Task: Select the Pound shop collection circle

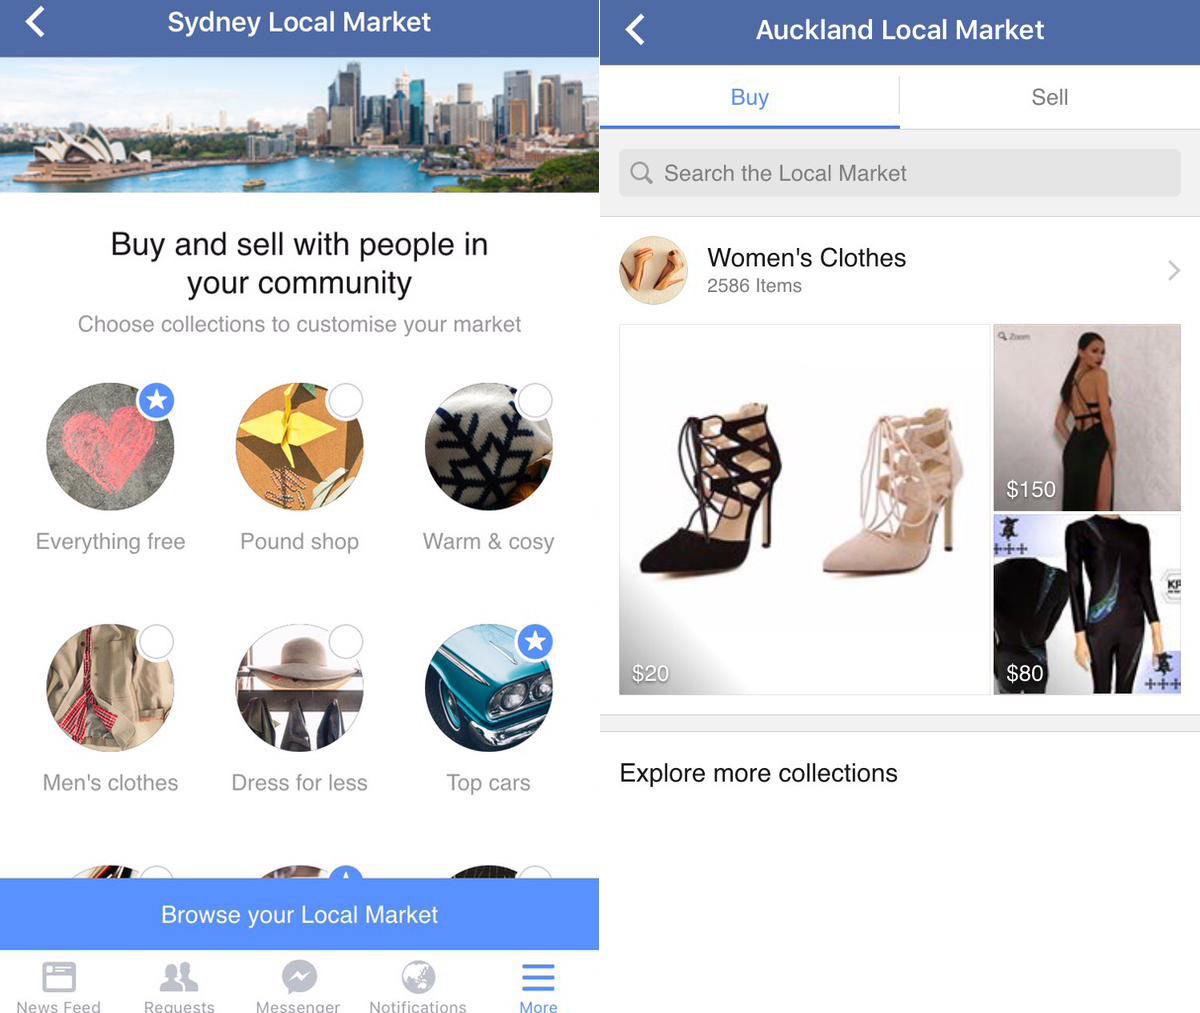Action: [x=345, y=400]
